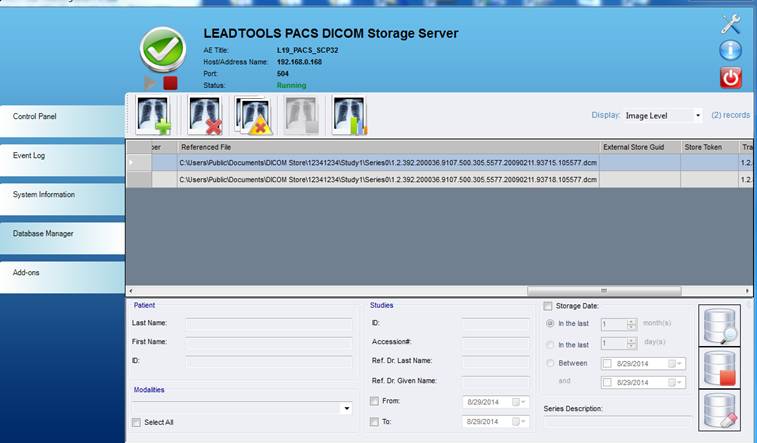Click the Accession# field
The height and width of the screenshot is (443, 757).
point(495,342)
